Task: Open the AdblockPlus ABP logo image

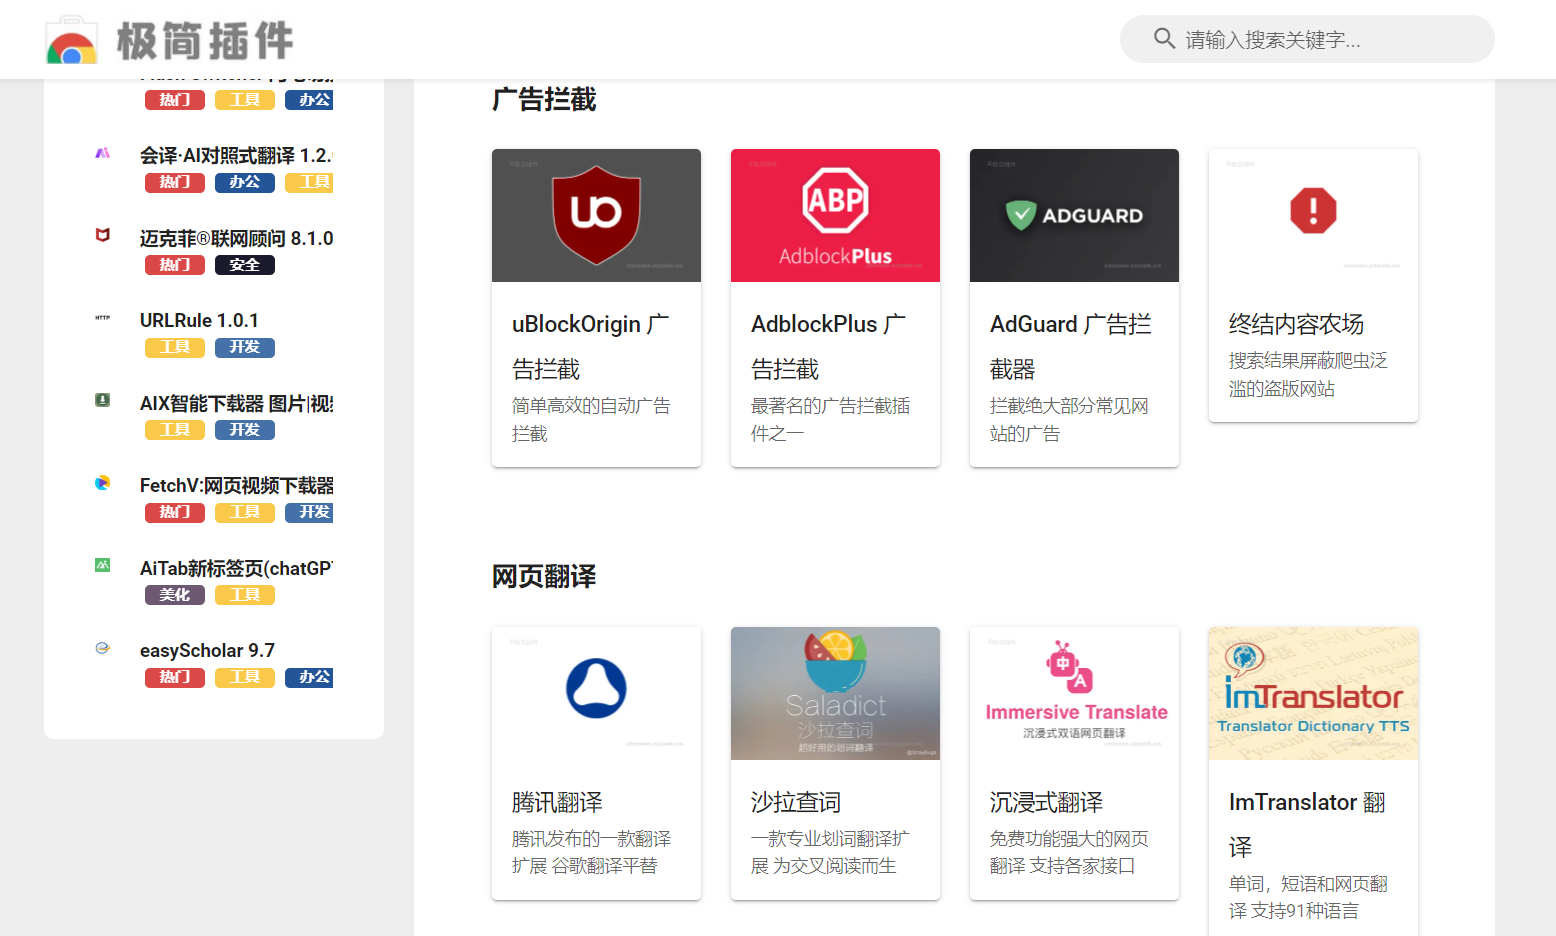Action: (x=835, y=215)
